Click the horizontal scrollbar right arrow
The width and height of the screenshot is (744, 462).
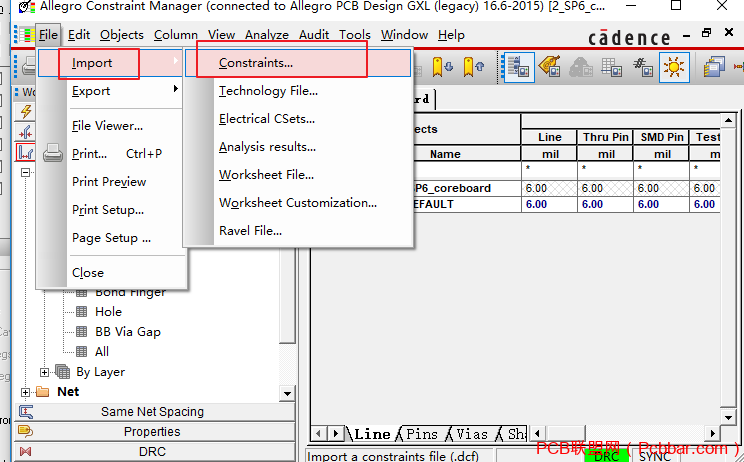click(712, 433)
